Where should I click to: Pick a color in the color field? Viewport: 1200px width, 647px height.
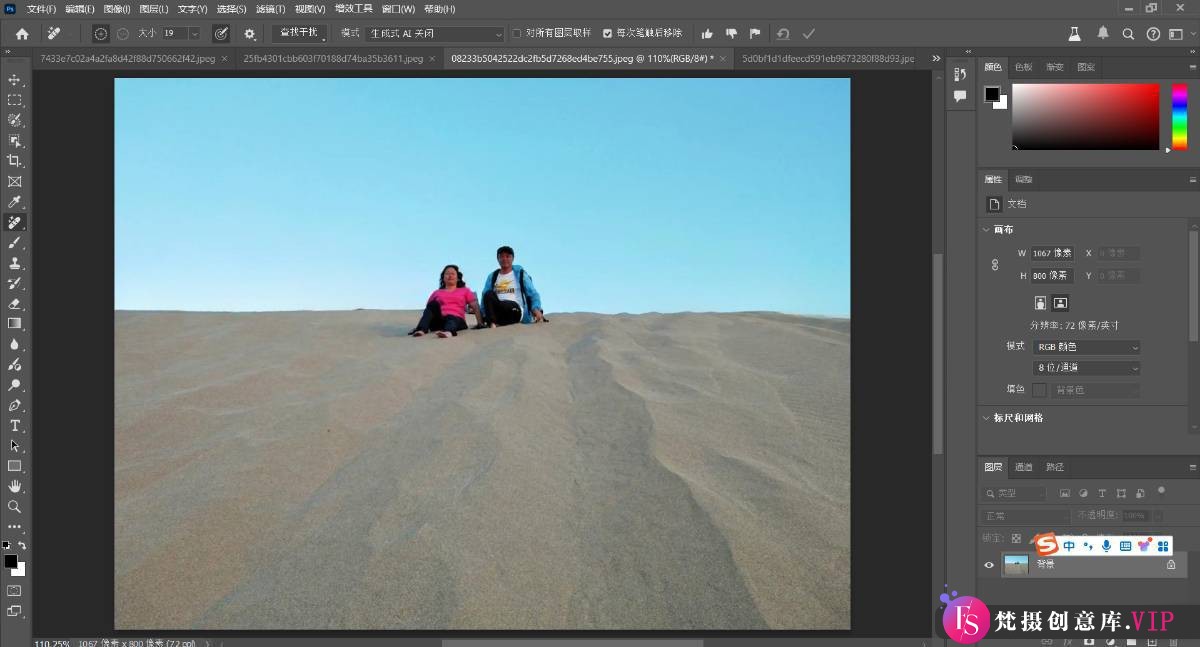(x=1085, y=116)
